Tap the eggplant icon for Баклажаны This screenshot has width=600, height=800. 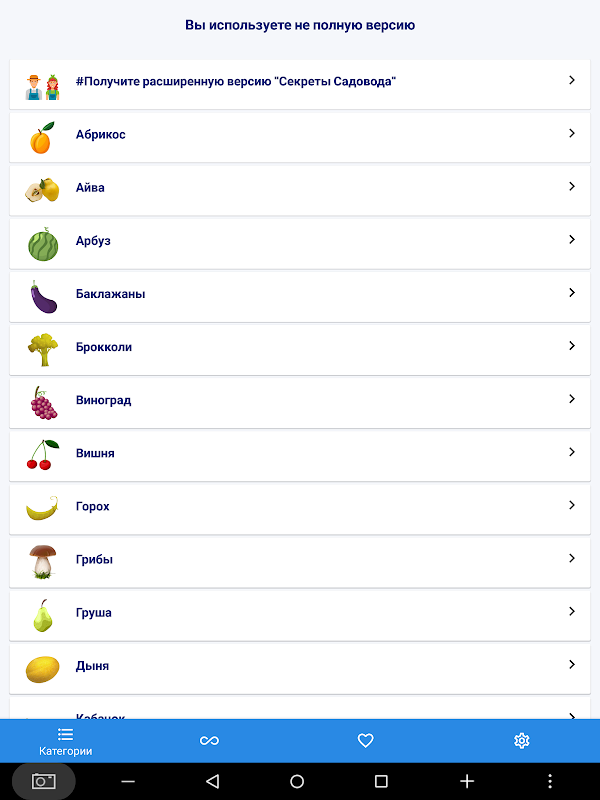[x=43, y=297]
